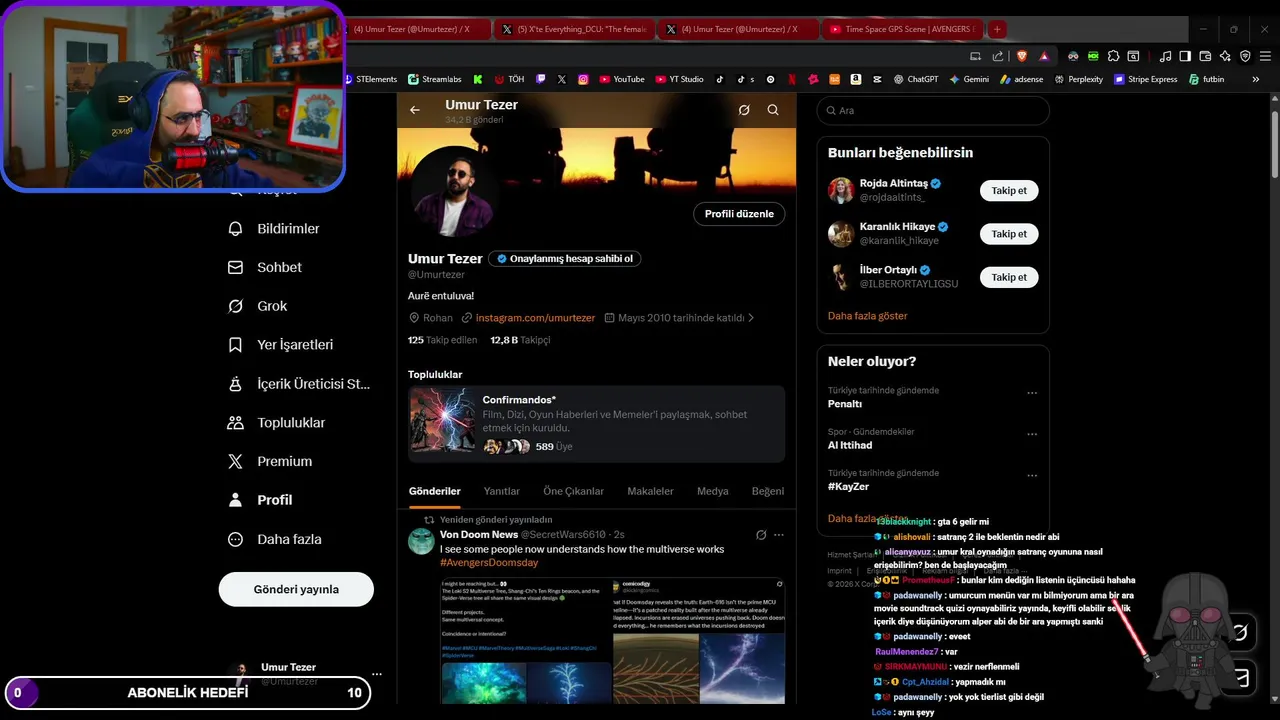Click Profili düzenle button
The image size is (1280, 720).
point(739,214)
